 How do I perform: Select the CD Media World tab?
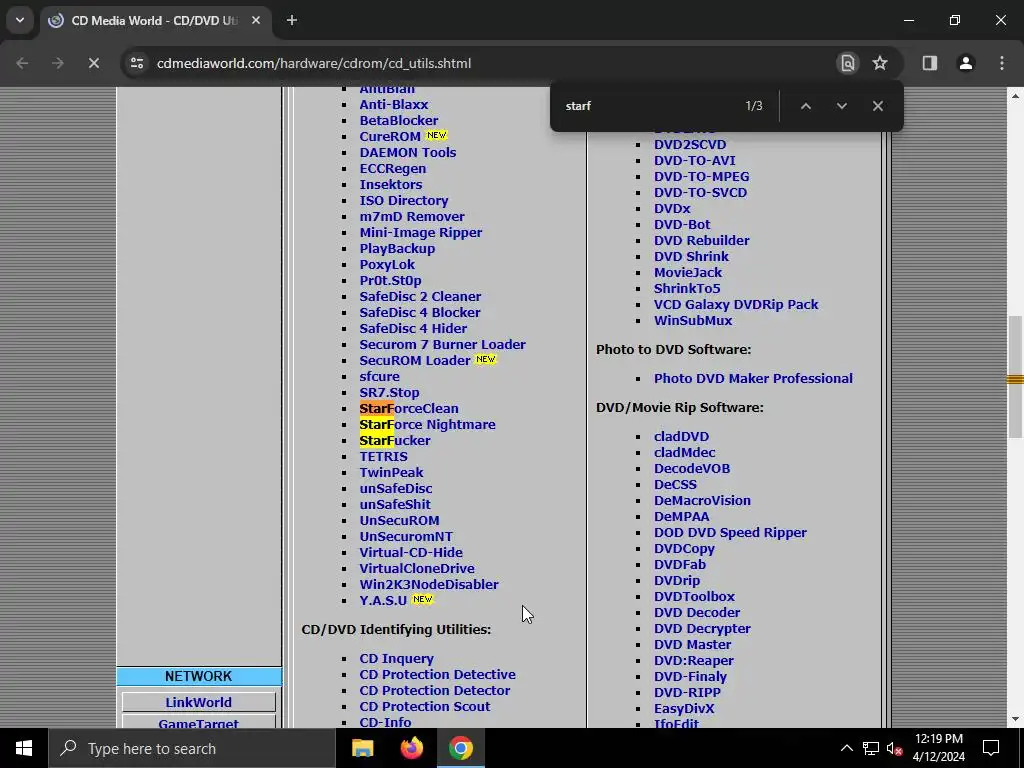click(x=155, y=20)
